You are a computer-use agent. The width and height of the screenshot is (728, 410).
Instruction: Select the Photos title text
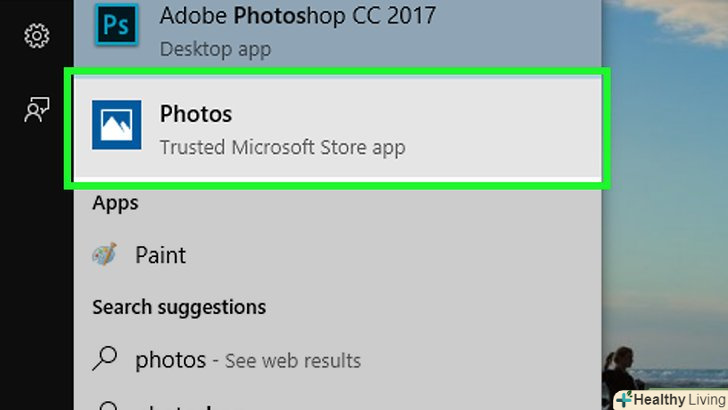195,113
